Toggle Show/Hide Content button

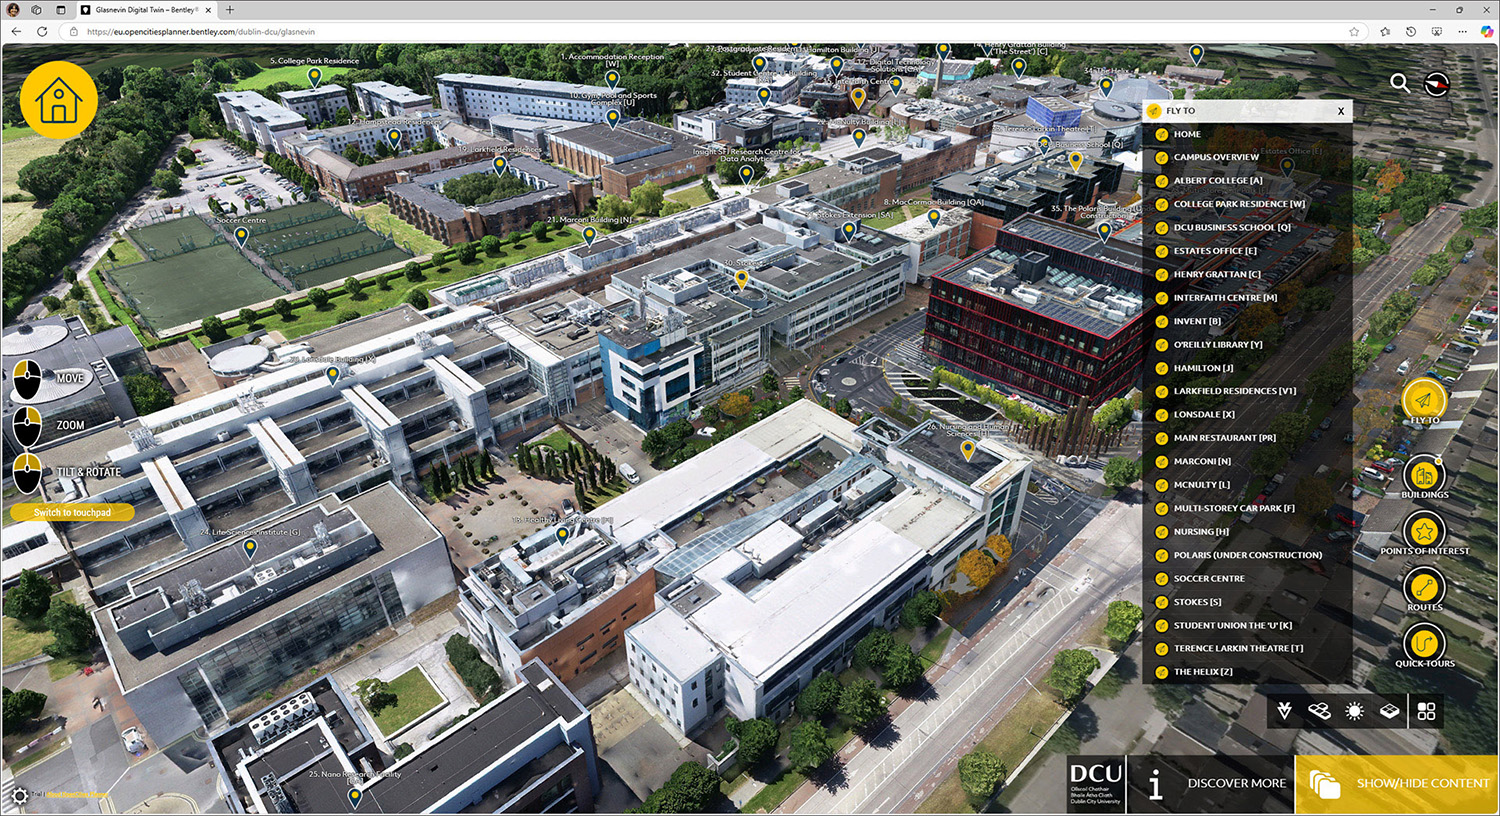point(1397,783)
